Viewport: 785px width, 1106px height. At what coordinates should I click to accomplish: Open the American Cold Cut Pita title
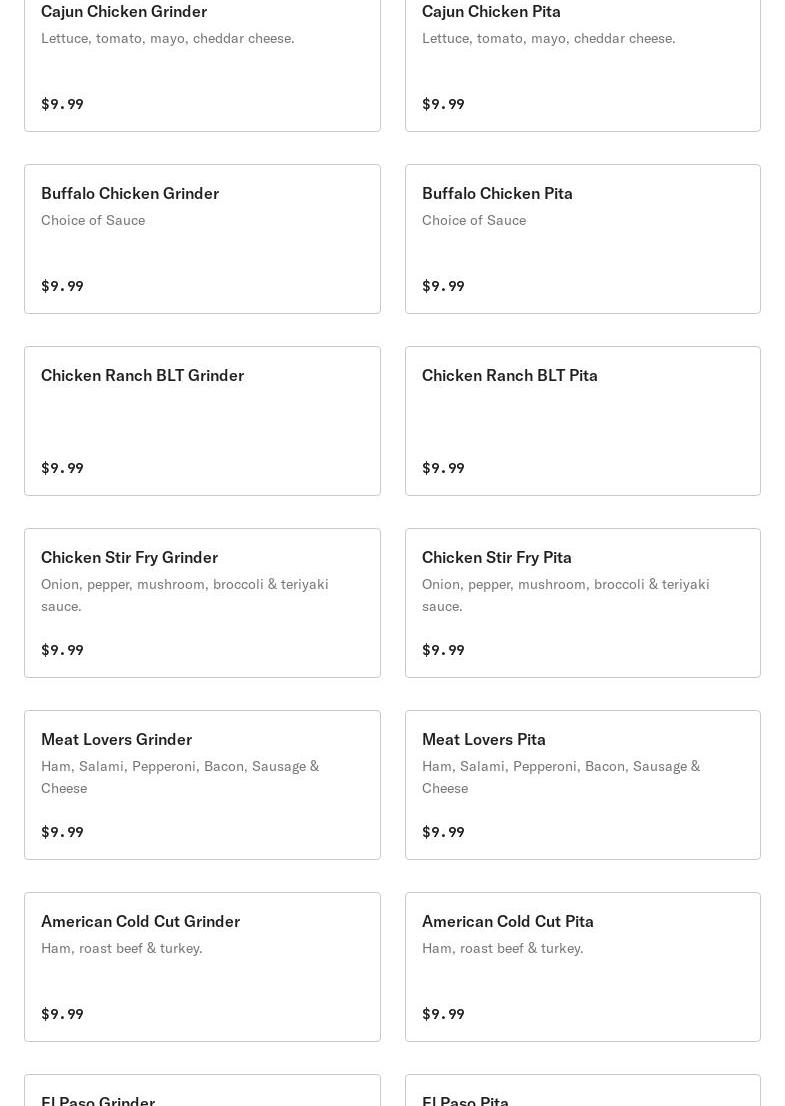[x=507, y=921]
